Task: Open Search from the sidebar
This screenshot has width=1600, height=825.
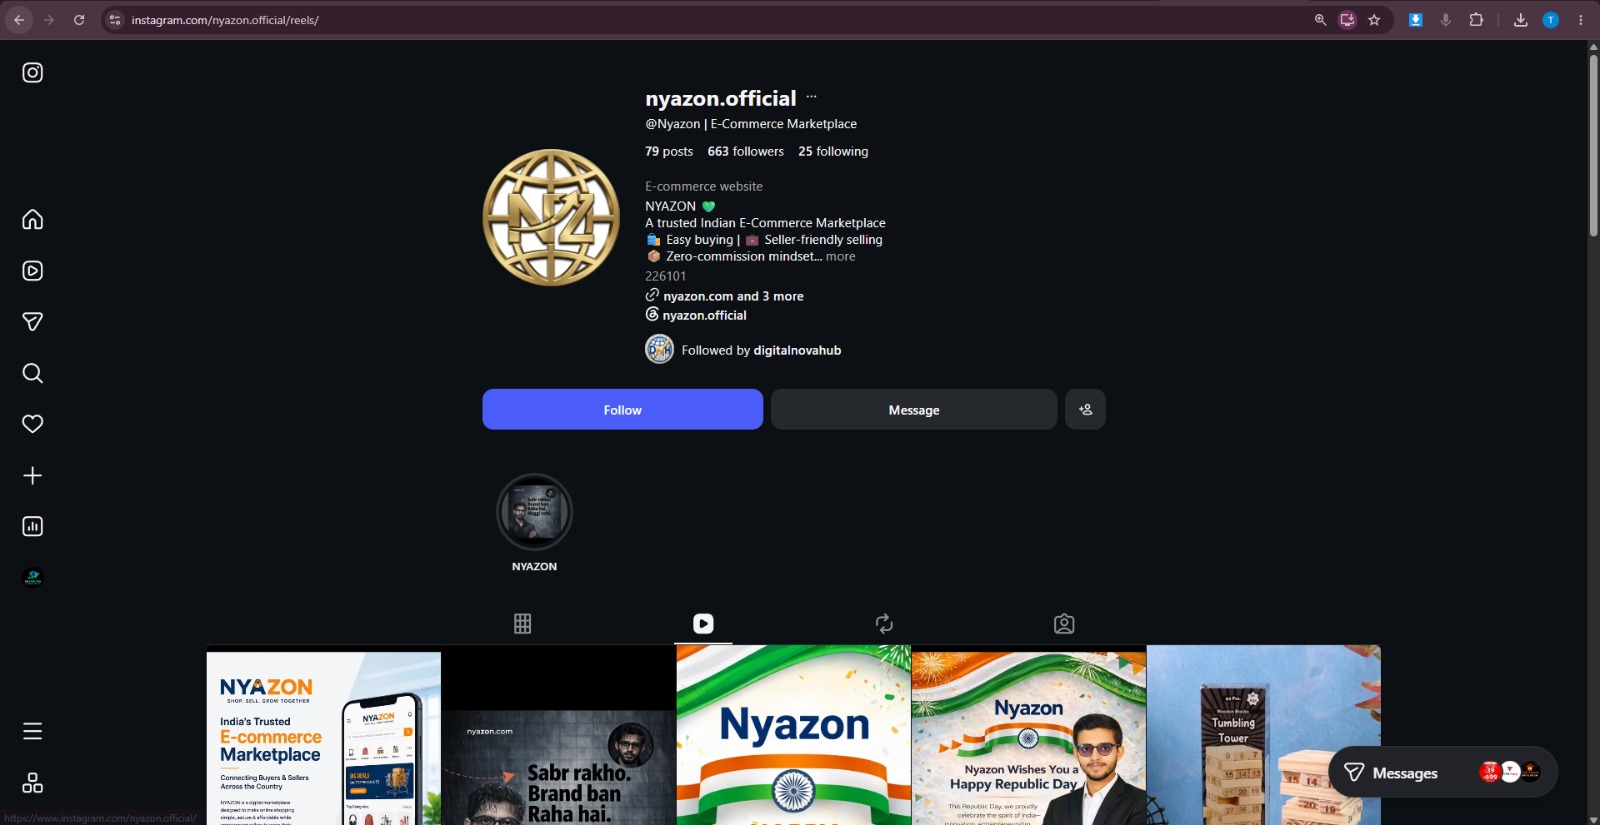Action: [x=33, y=373]
